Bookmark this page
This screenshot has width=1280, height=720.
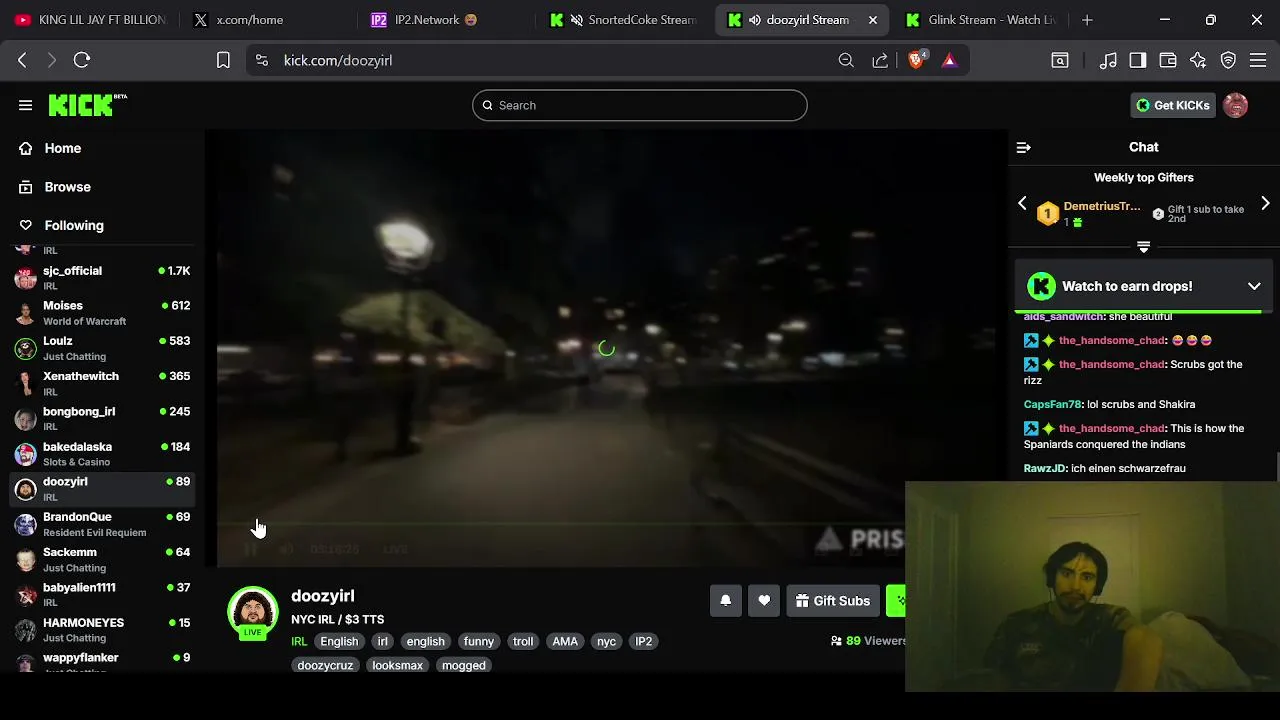click(x=223, y=60)
